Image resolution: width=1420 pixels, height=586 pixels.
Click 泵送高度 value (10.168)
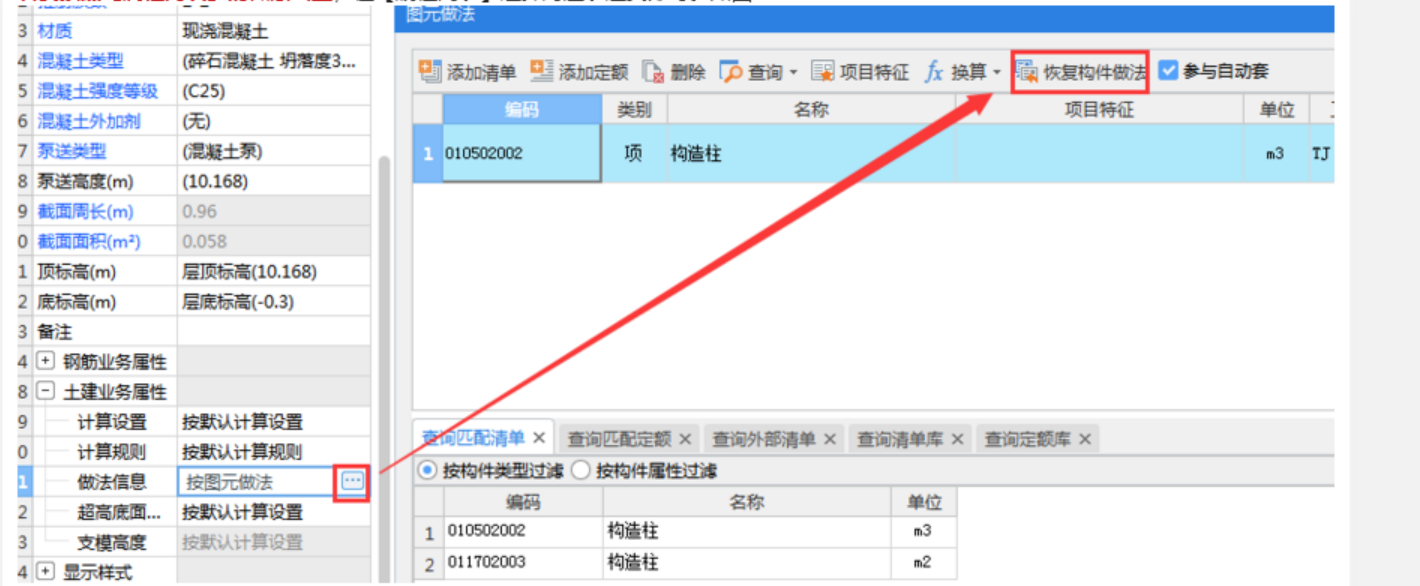point(215,182)
